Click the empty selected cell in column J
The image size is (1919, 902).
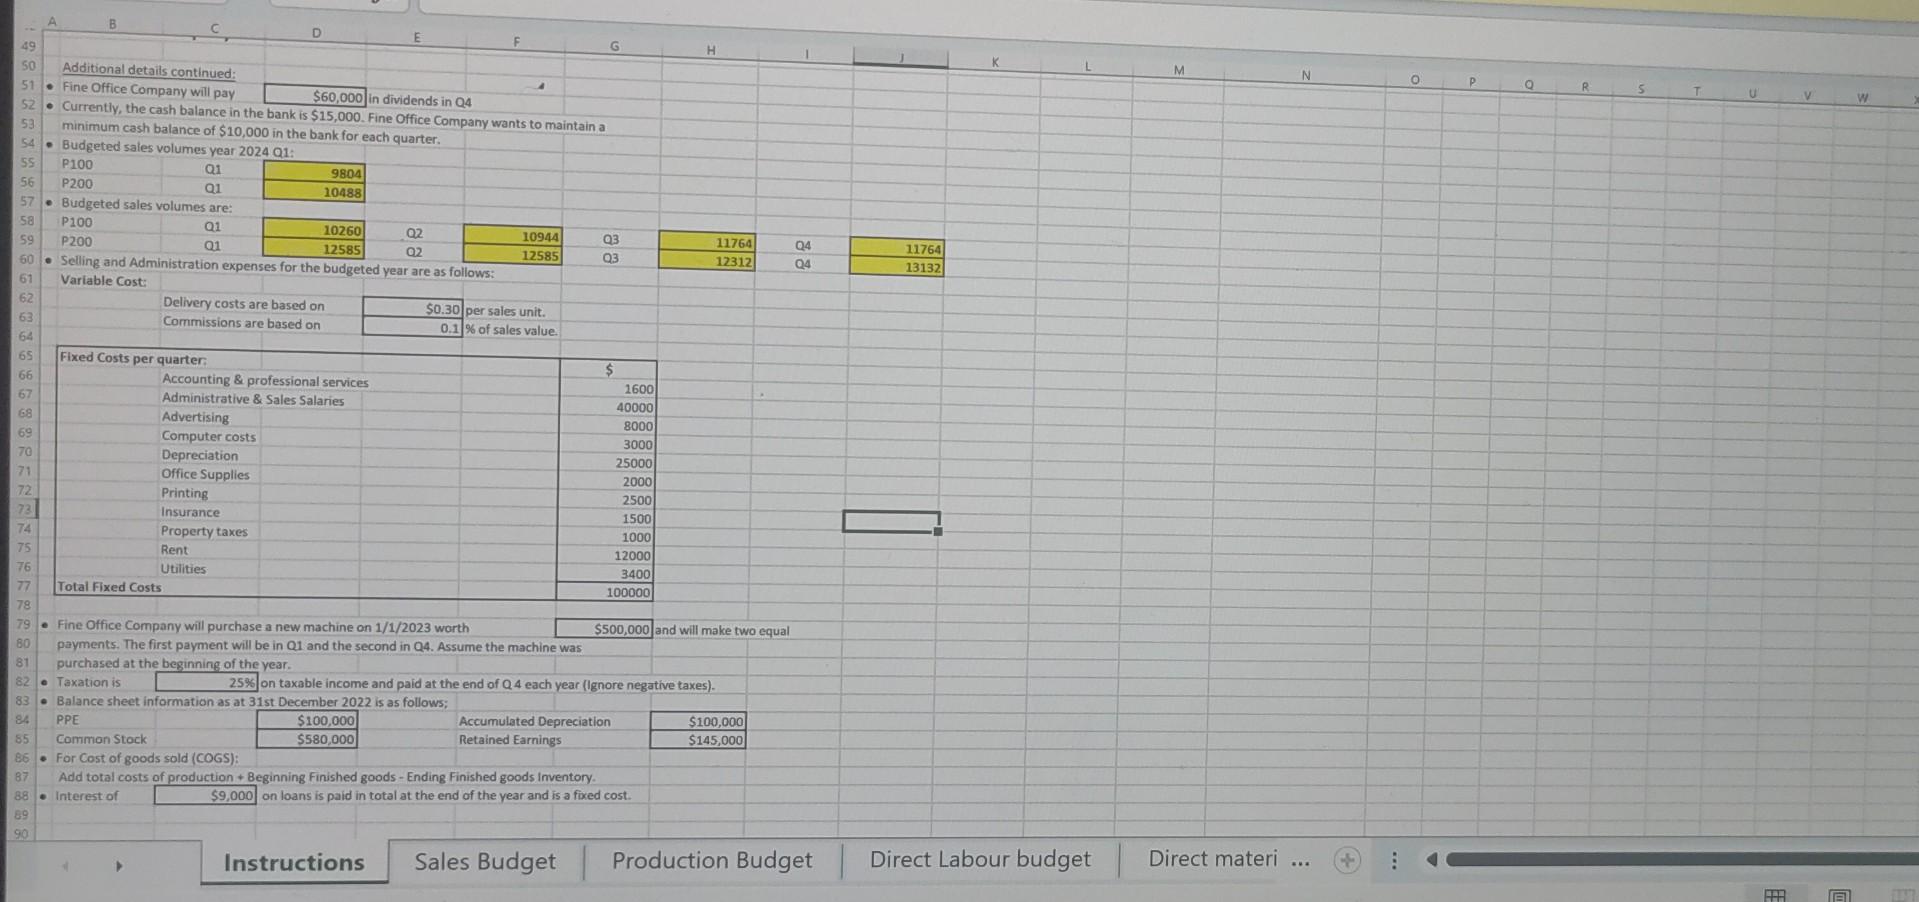[x=891, y=521]
